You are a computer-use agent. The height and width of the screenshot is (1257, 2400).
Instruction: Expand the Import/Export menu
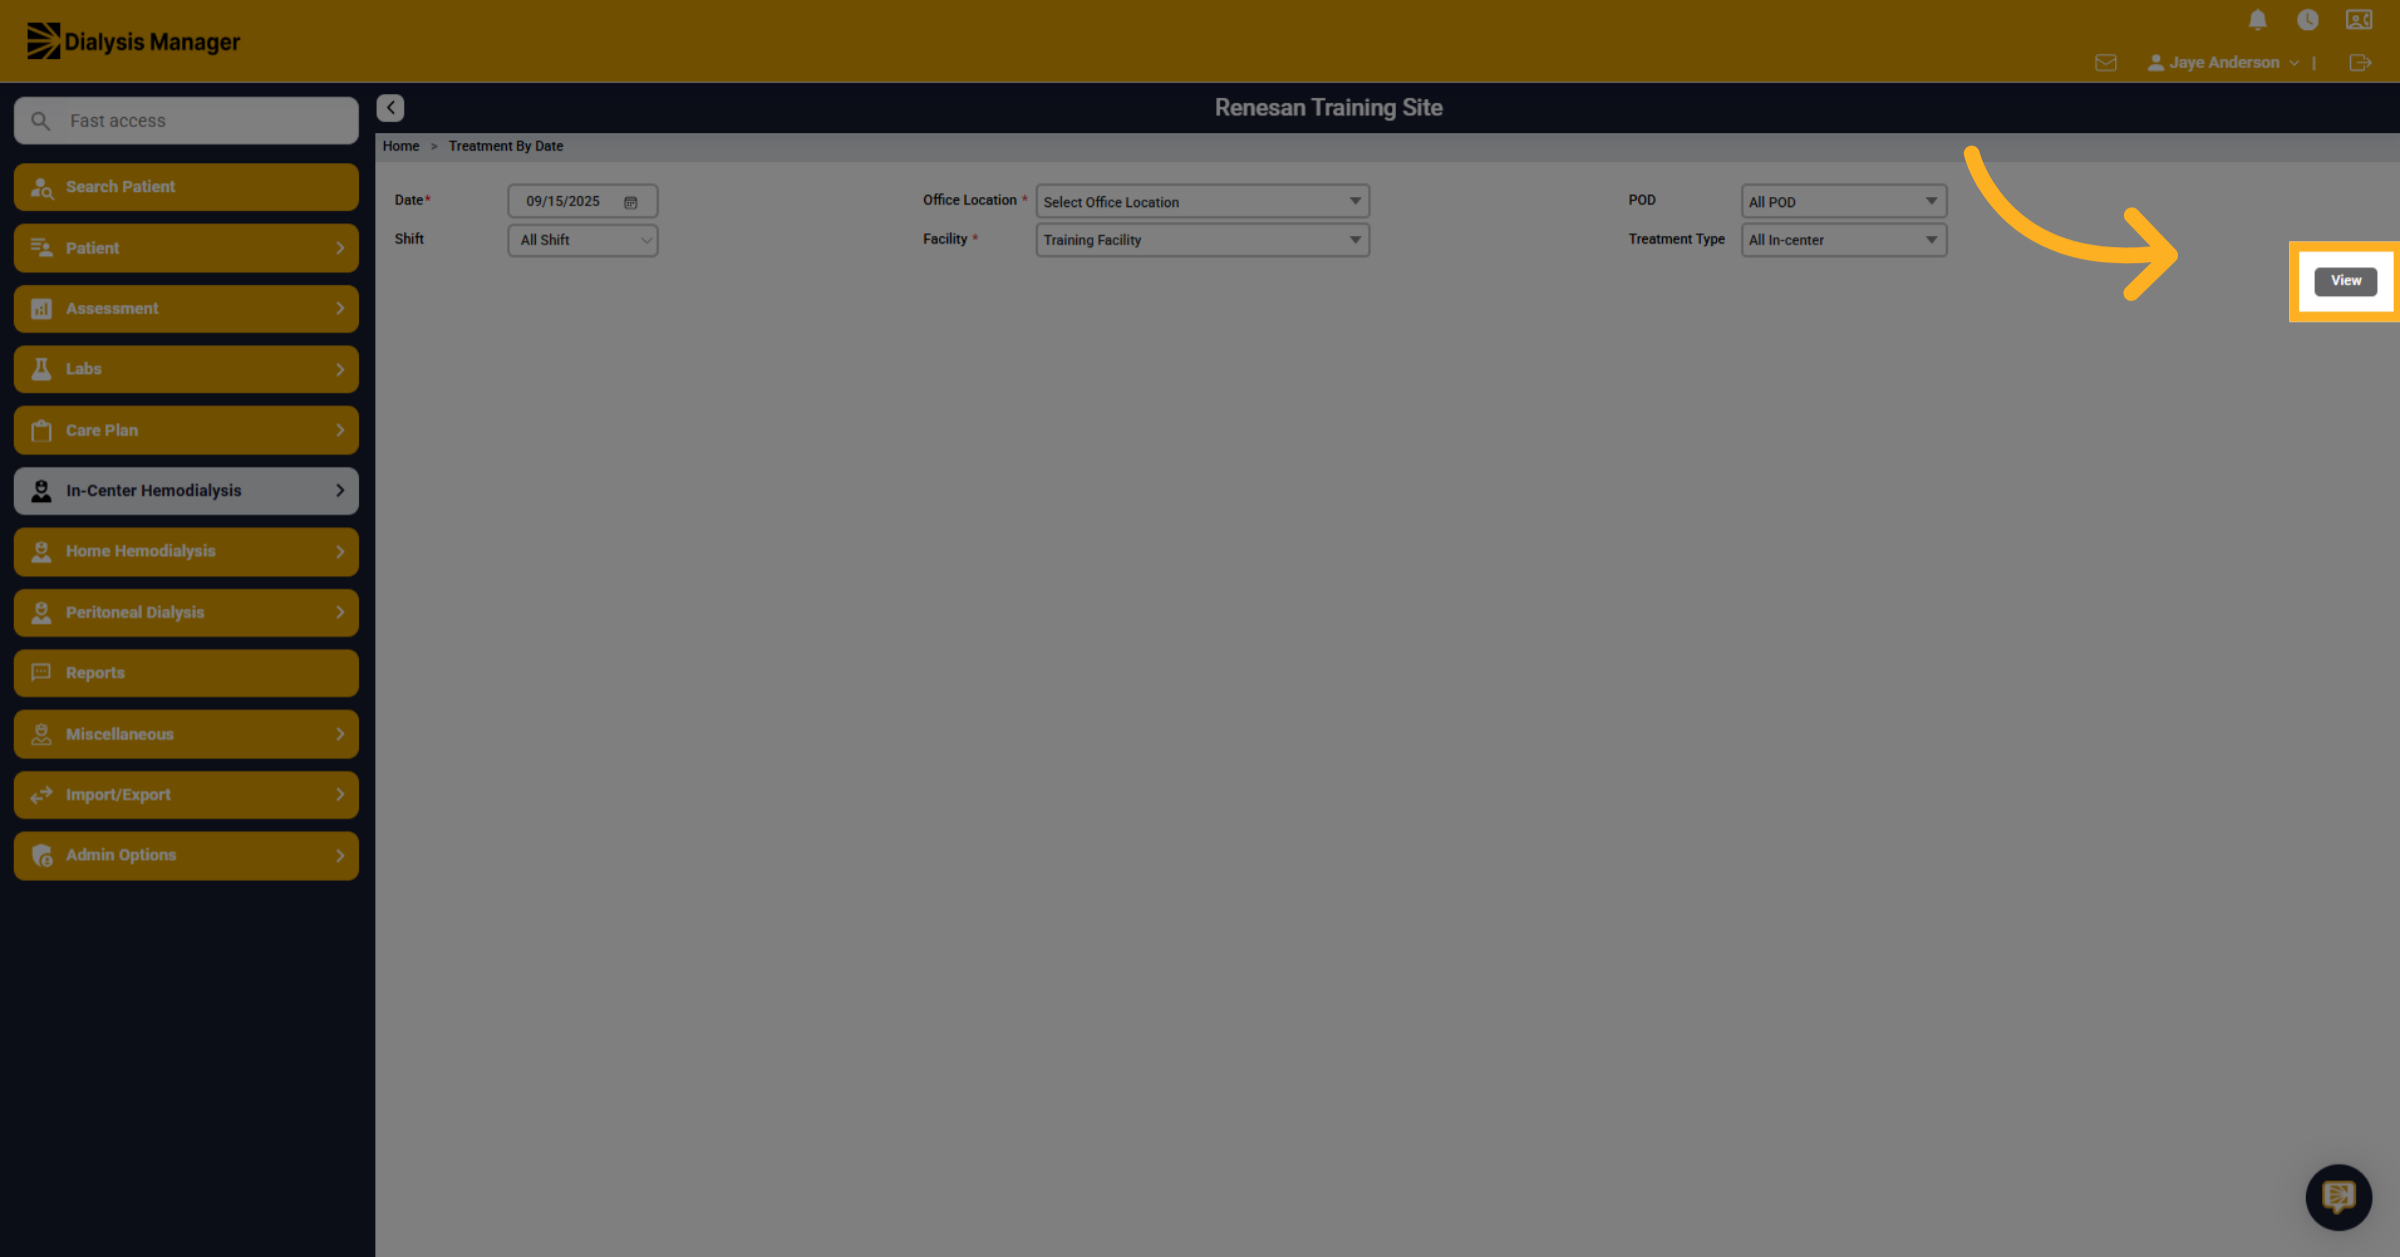pos(186,795)
